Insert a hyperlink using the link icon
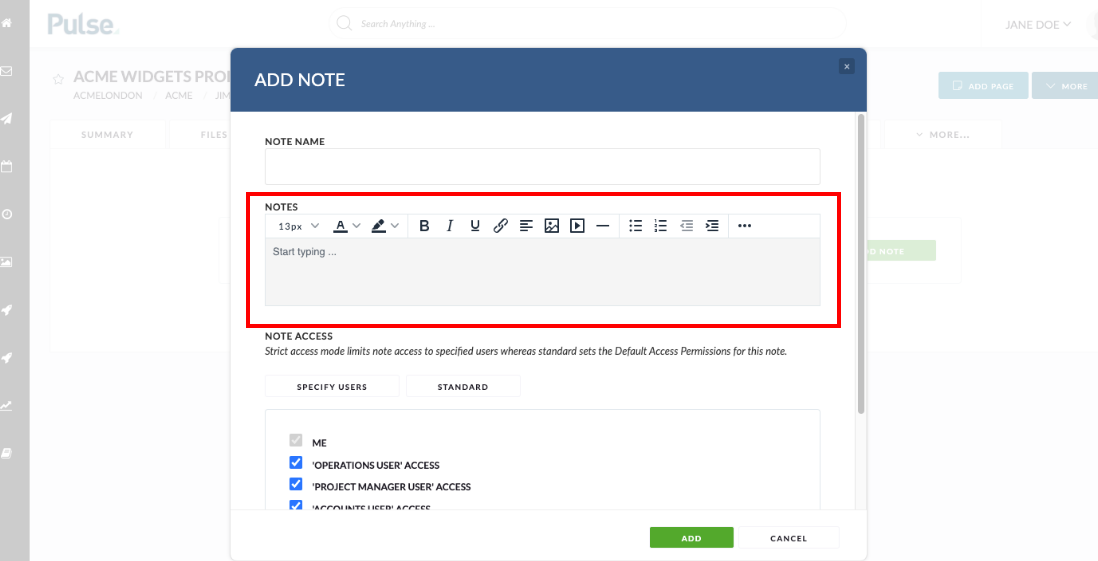Viewport: 1098px width, 561px height. coord(500,226)
